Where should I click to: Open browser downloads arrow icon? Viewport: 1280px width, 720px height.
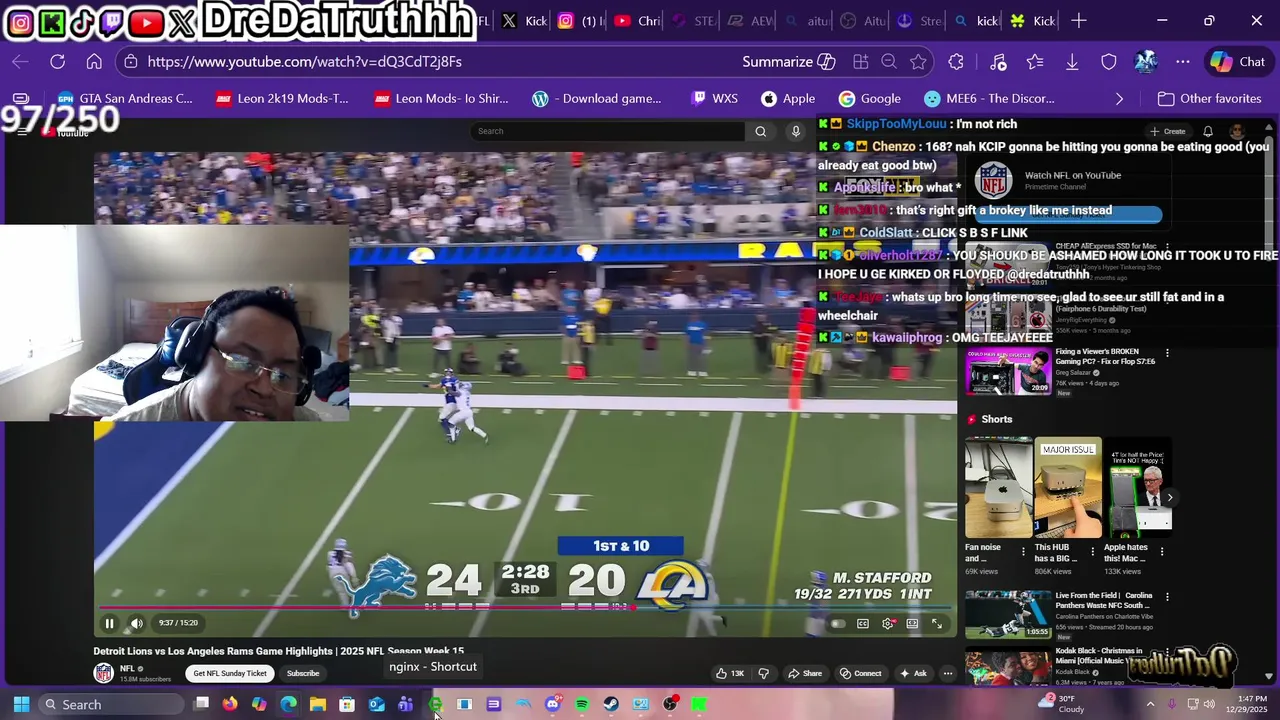1072,62
